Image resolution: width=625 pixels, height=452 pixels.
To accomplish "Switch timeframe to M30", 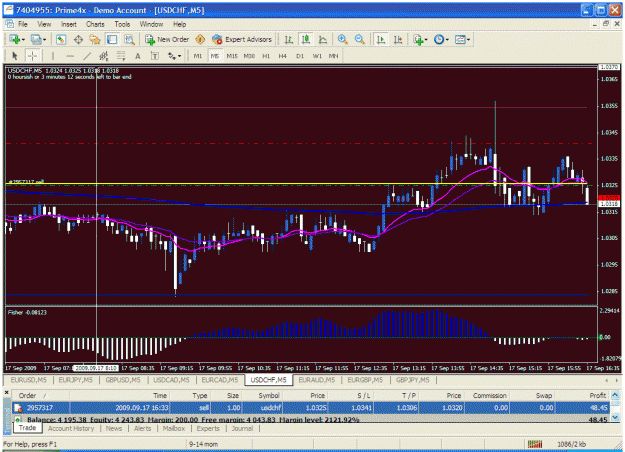I will tap(249, 56).
